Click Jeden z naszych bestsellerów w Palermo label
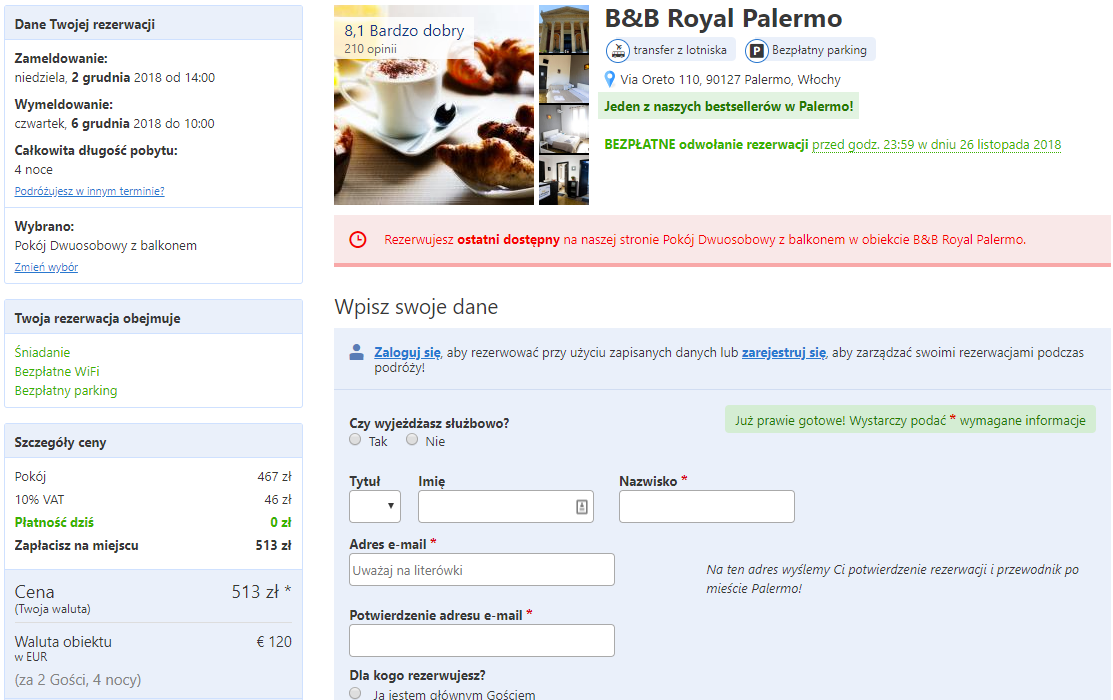 click(728, 106)
